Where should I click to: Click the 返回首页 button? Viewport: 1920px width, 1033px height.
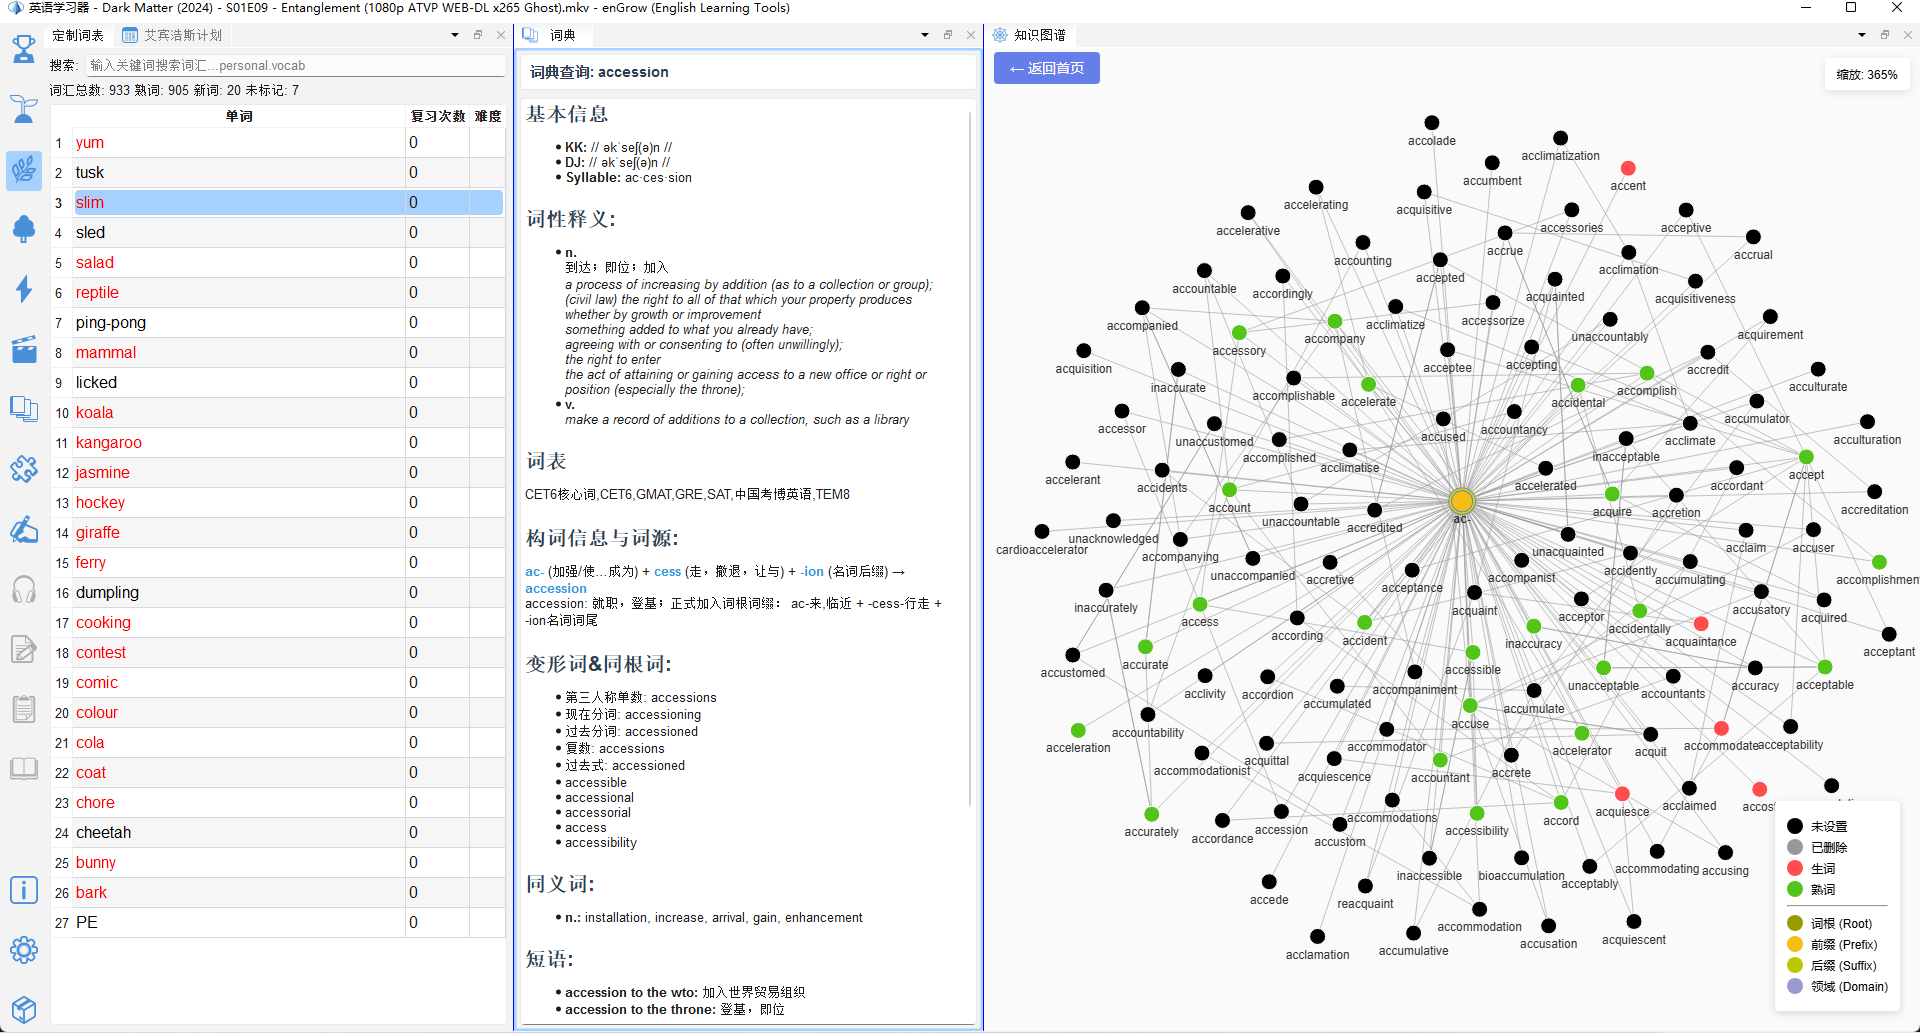[x=1047, y=68]
